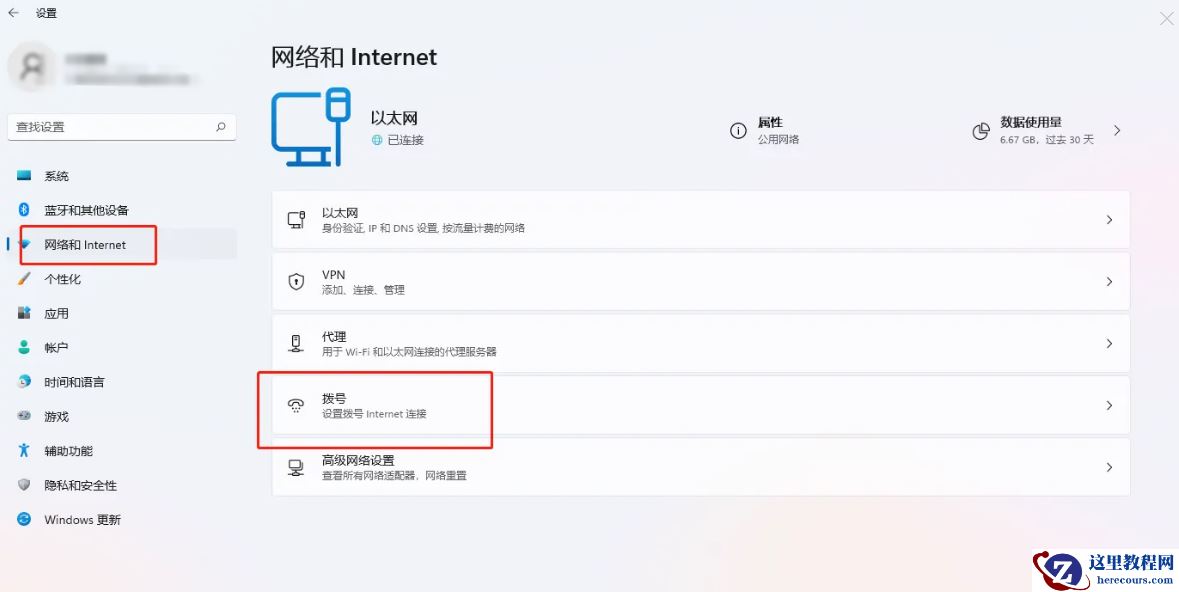Click the proxy icon on the 代理 row
Image resolution: width=1179 pixels, height=592 pixels.
coord(296,343)
